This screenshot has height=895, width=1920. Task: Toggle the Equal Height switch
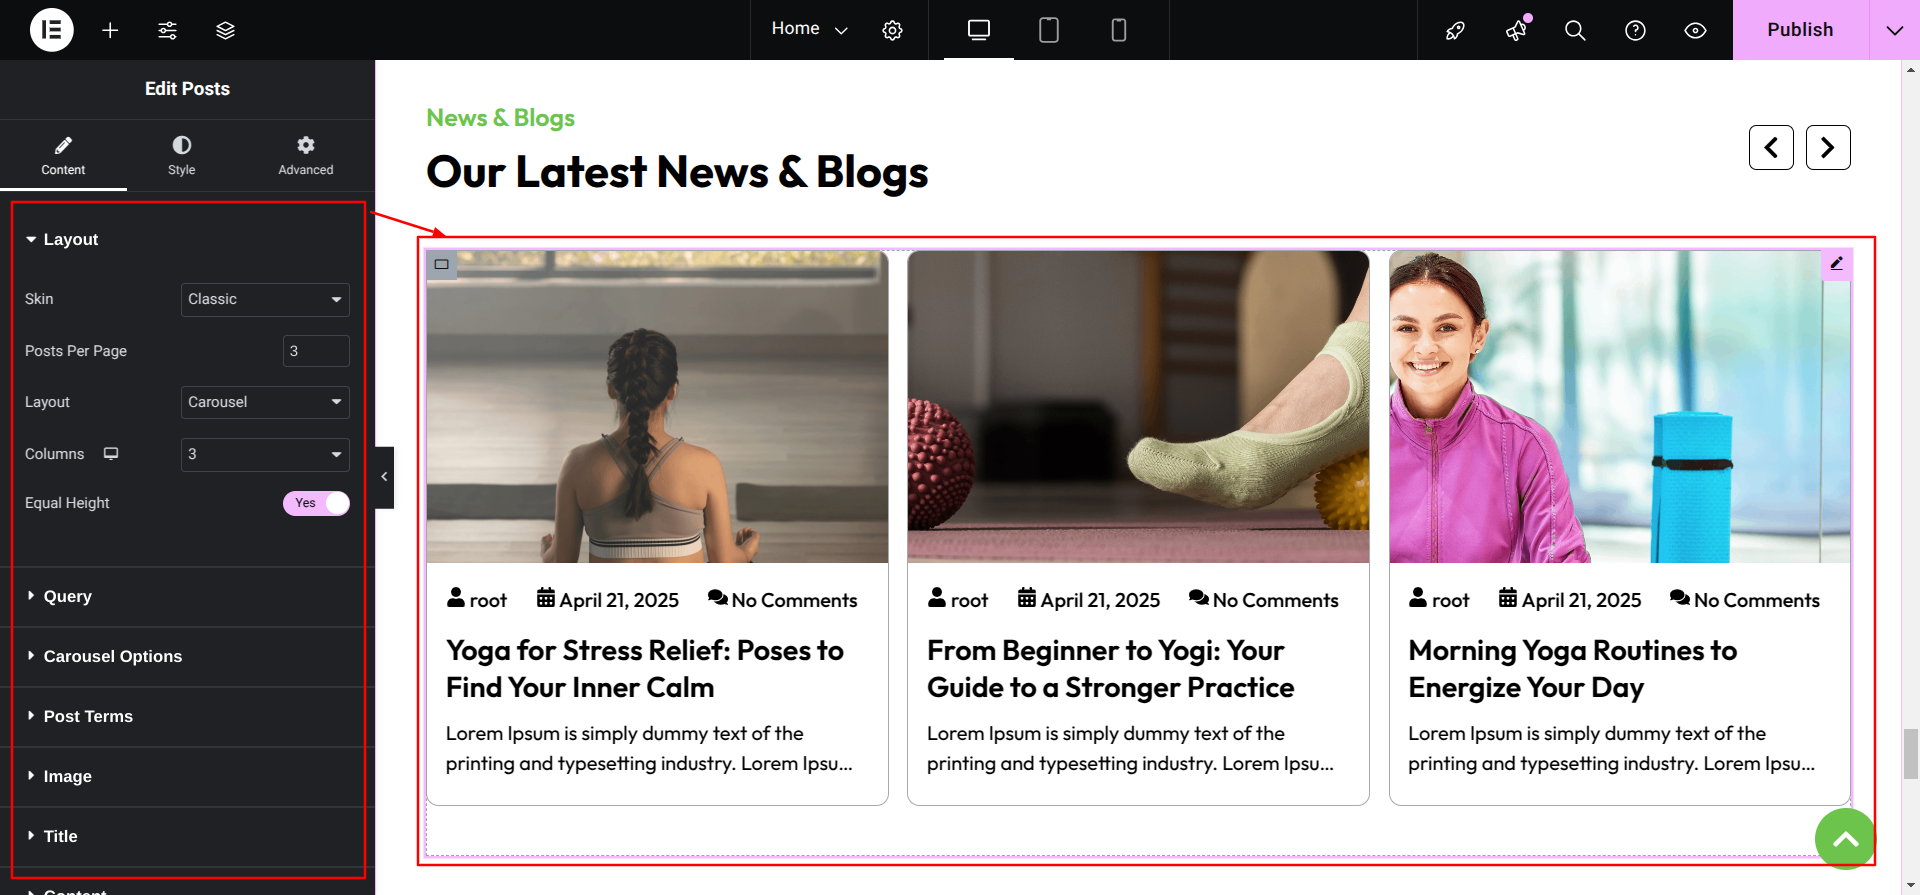coord(316,503)
